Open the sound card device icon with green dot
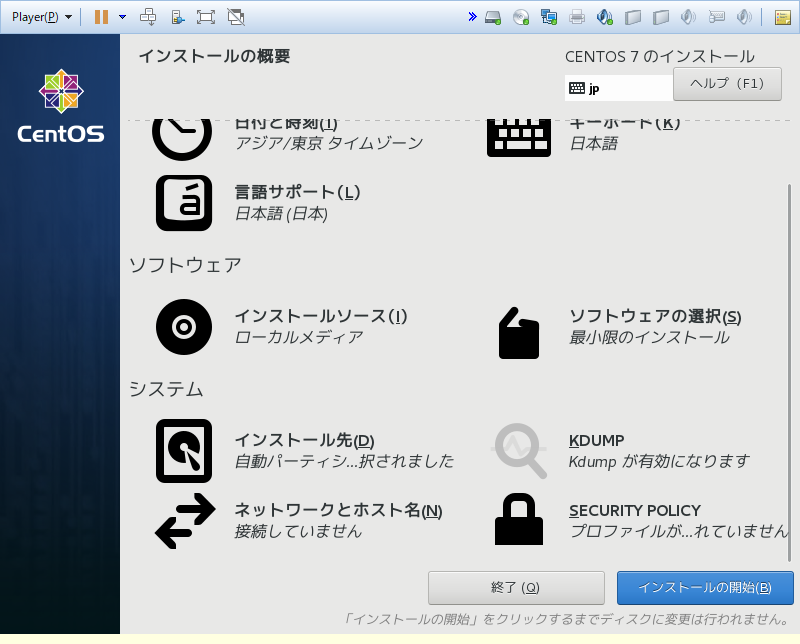This screenshot has width=800, height=644. (605, 17)
